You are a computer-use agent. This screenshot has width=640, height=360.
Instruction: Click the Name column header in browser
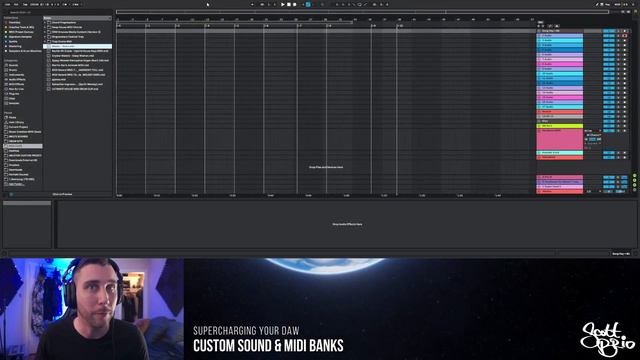point(77,18)
